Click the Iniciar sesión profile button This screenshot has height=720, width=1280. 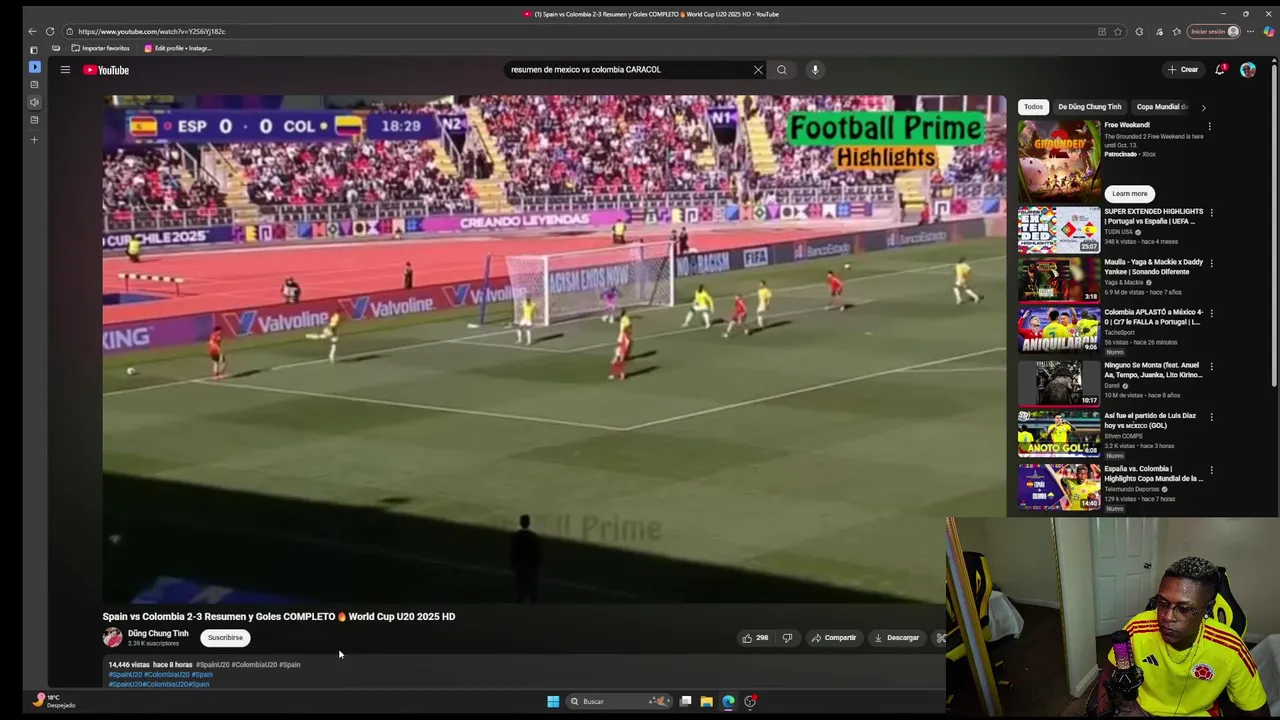1214,31
